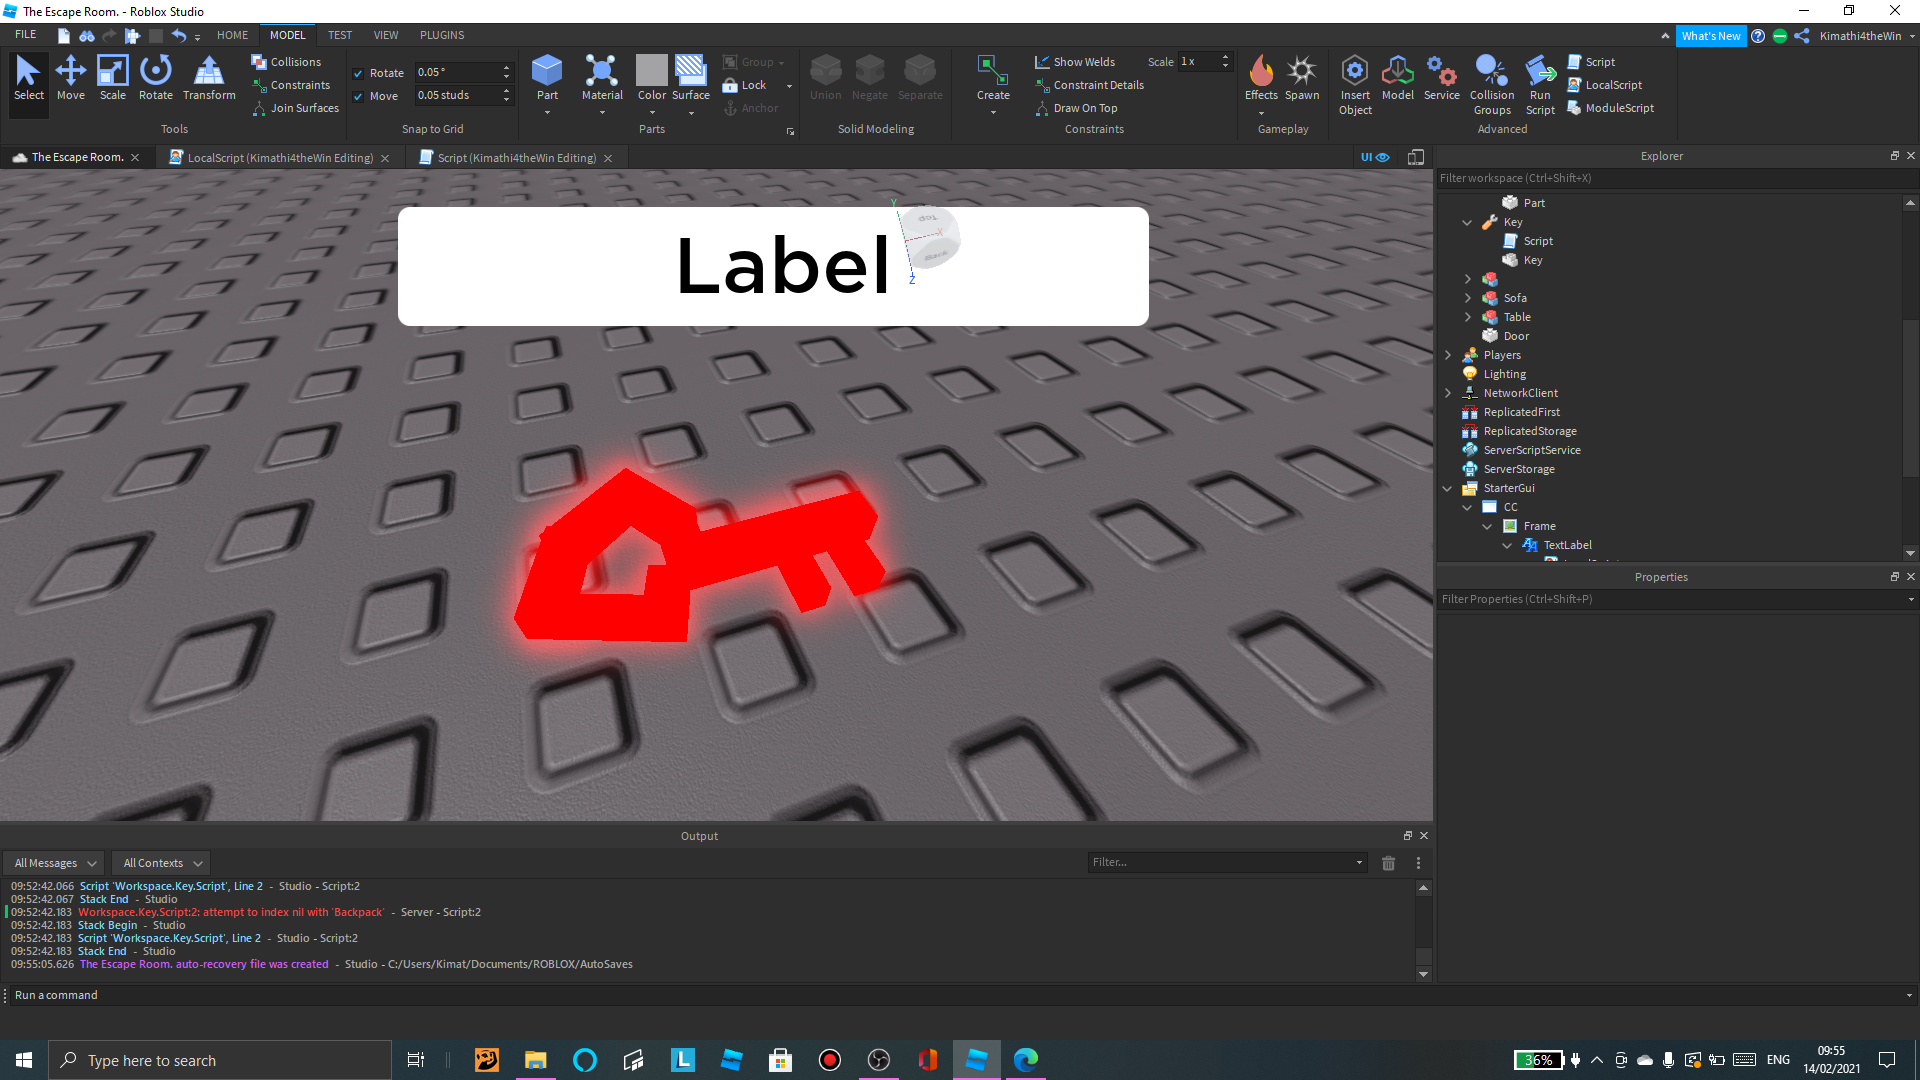Open the part Color swatch
This screenshot has height=1080, width=1920.
(x=651, y=72)
